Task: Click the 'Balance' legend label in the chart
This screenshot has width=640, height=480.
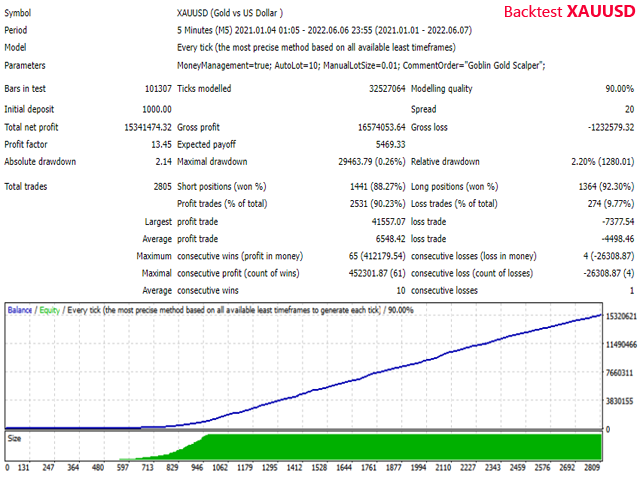Action: click(x=20, y=310)
